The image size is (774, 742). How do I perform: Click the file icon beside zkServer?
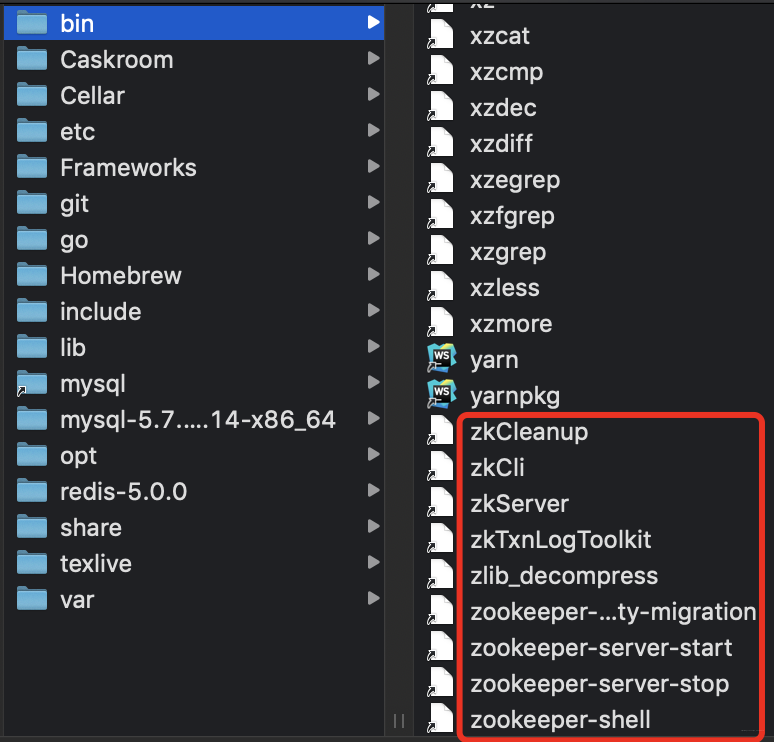click(x=441, y=503)
